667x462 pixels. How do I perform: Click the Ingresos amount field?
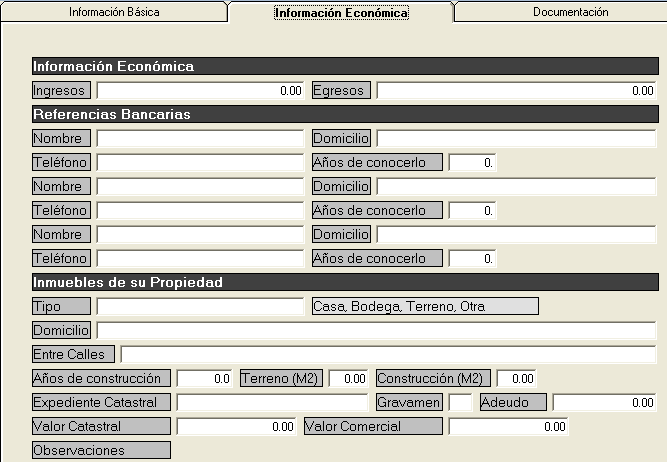200,91
